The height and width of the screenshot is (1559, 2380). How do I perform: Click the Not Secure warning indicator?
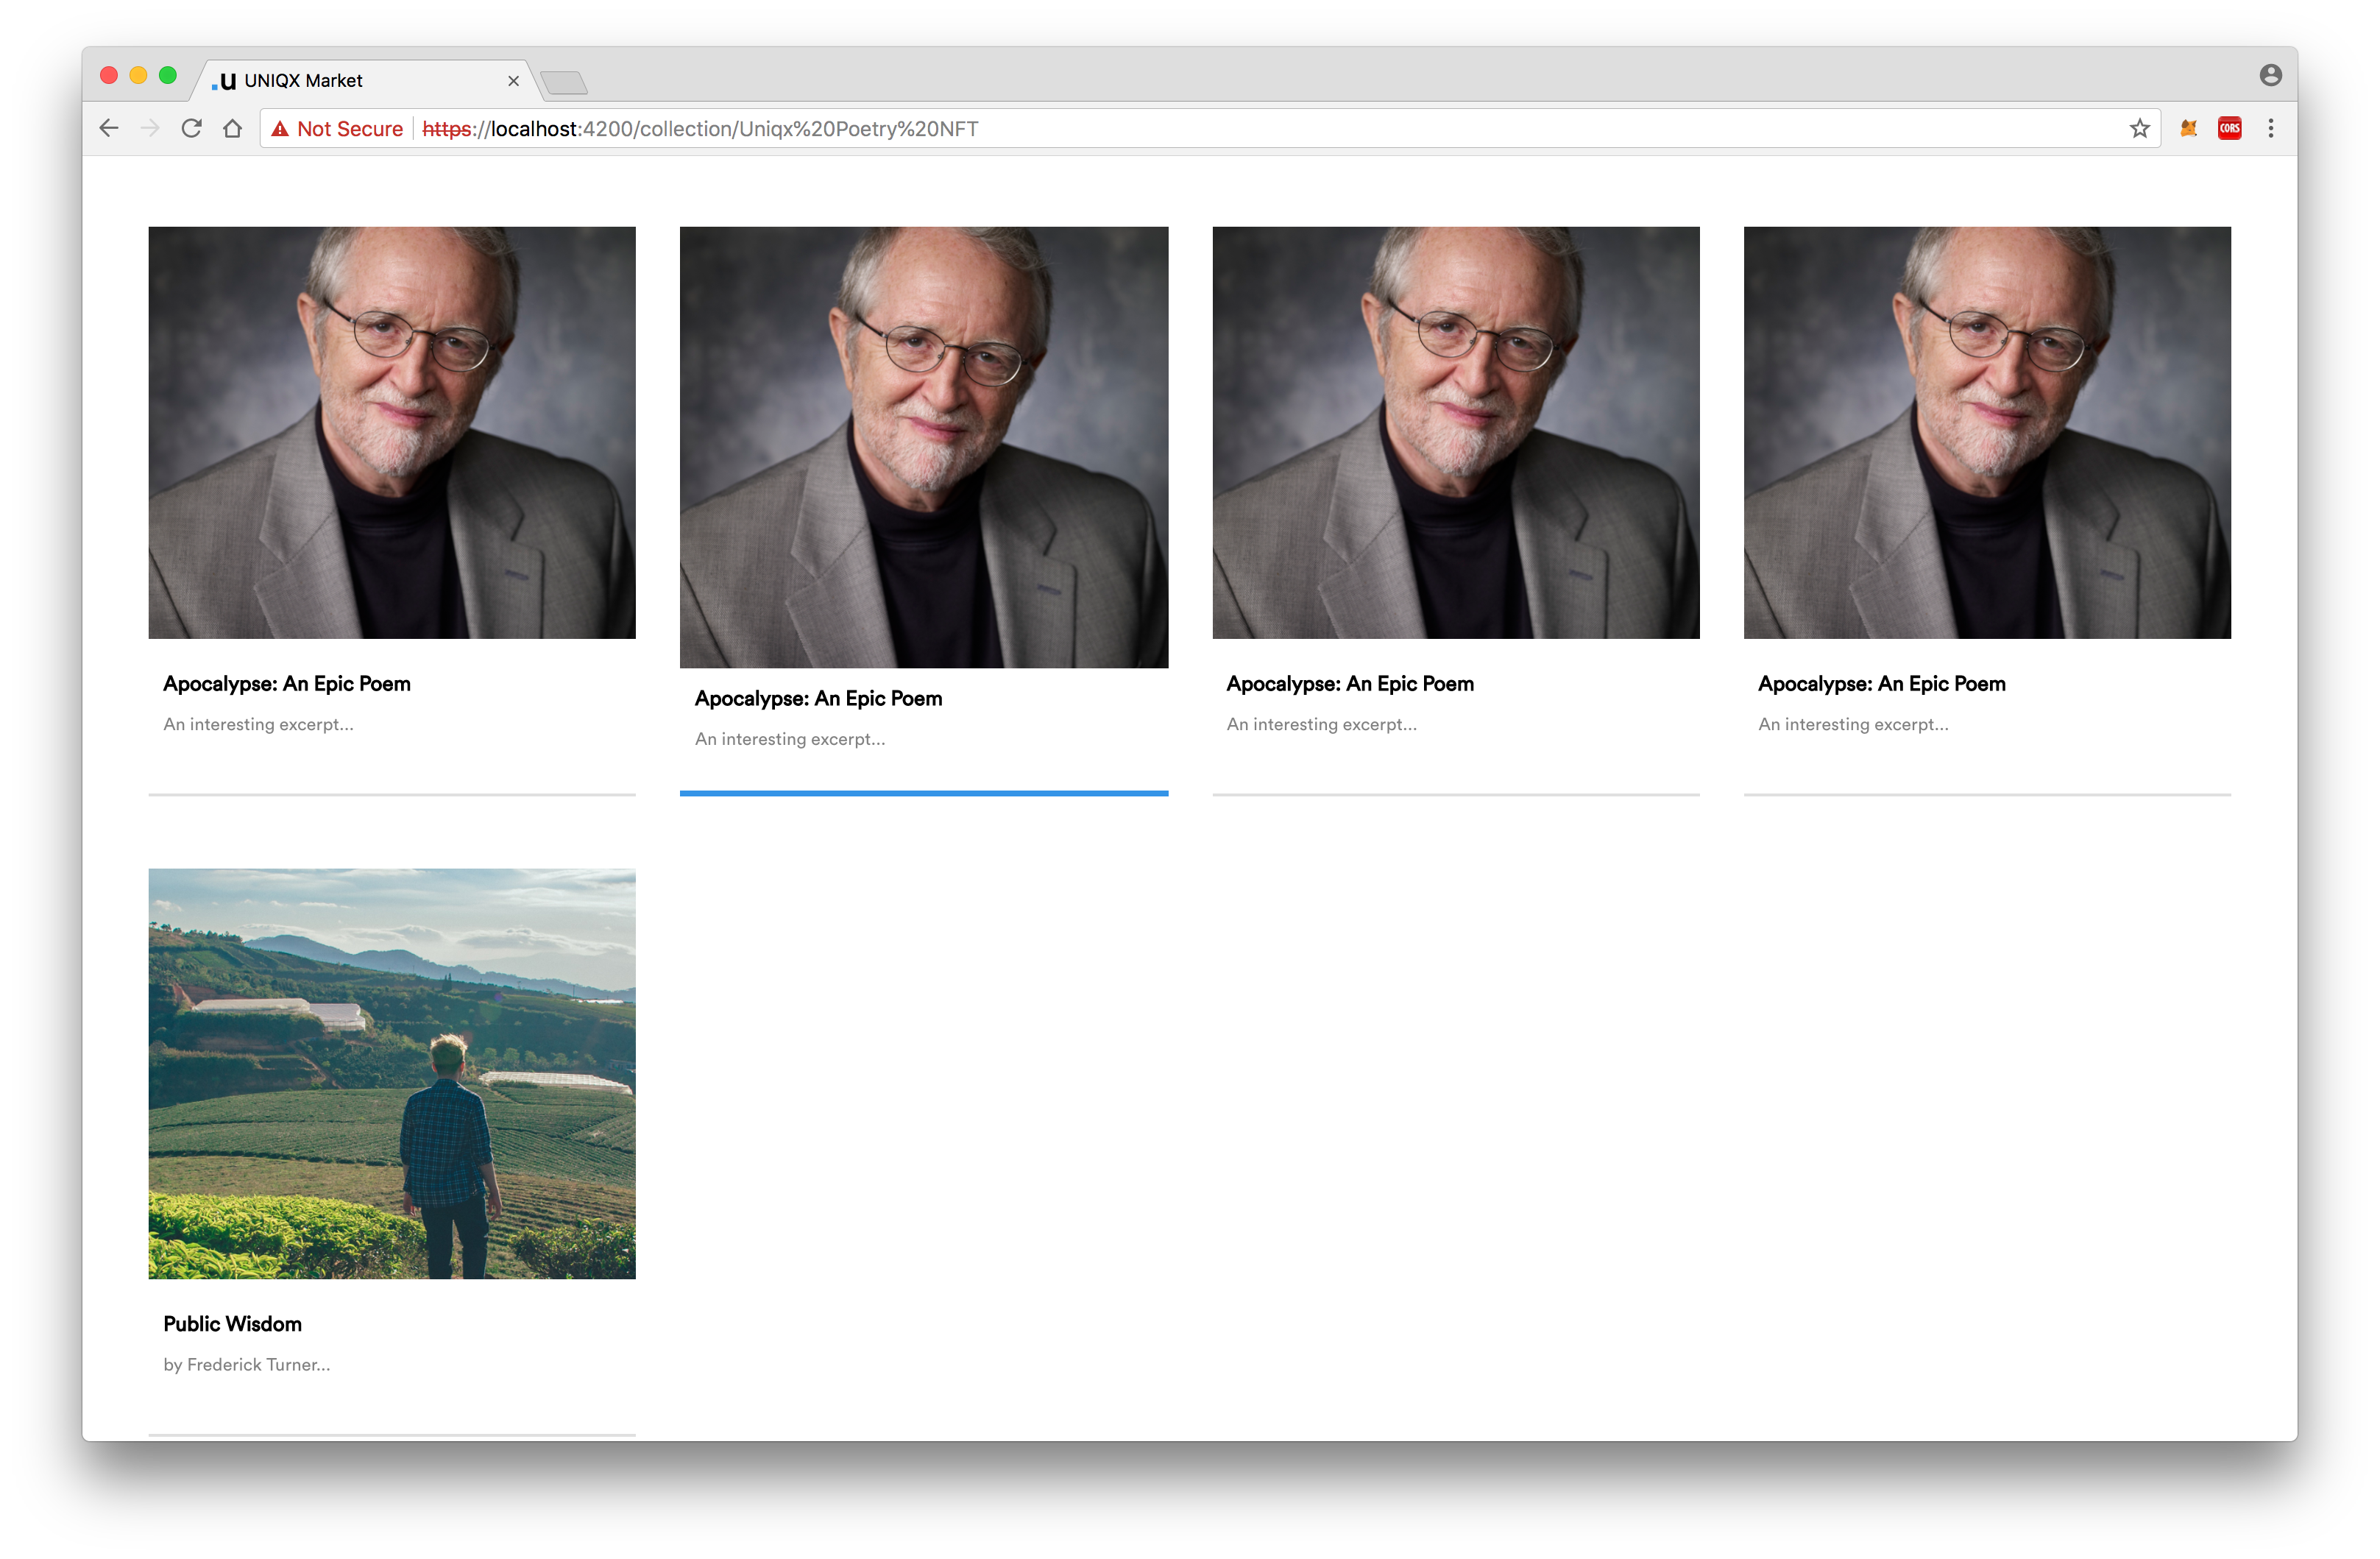click(337, 129)
